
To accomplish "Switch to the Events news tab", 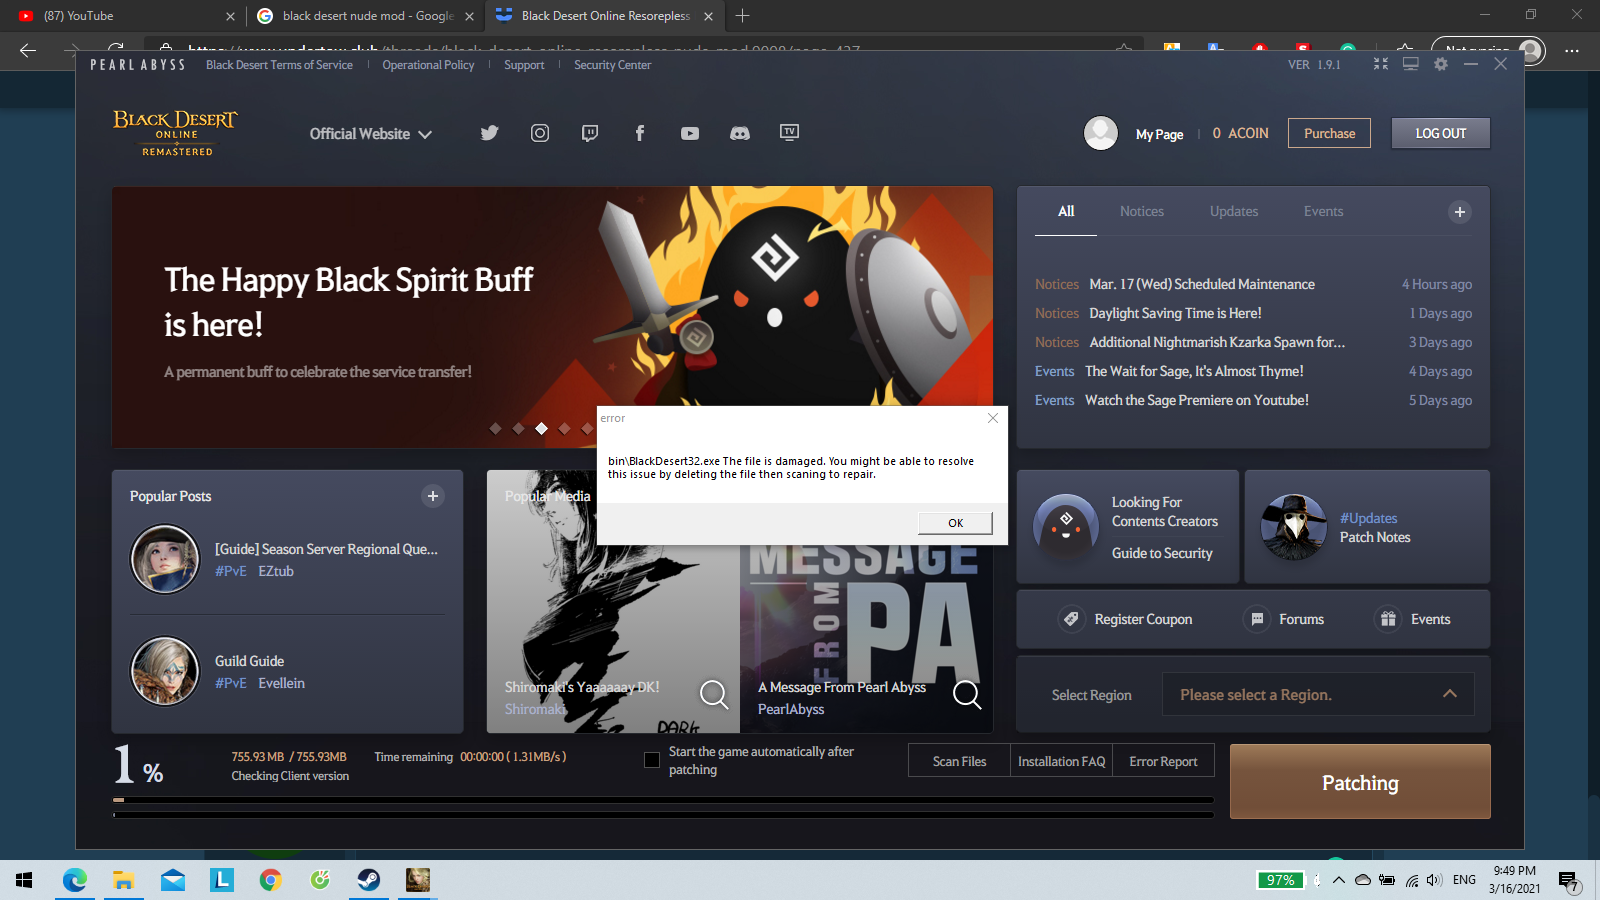I will 1323,212.
